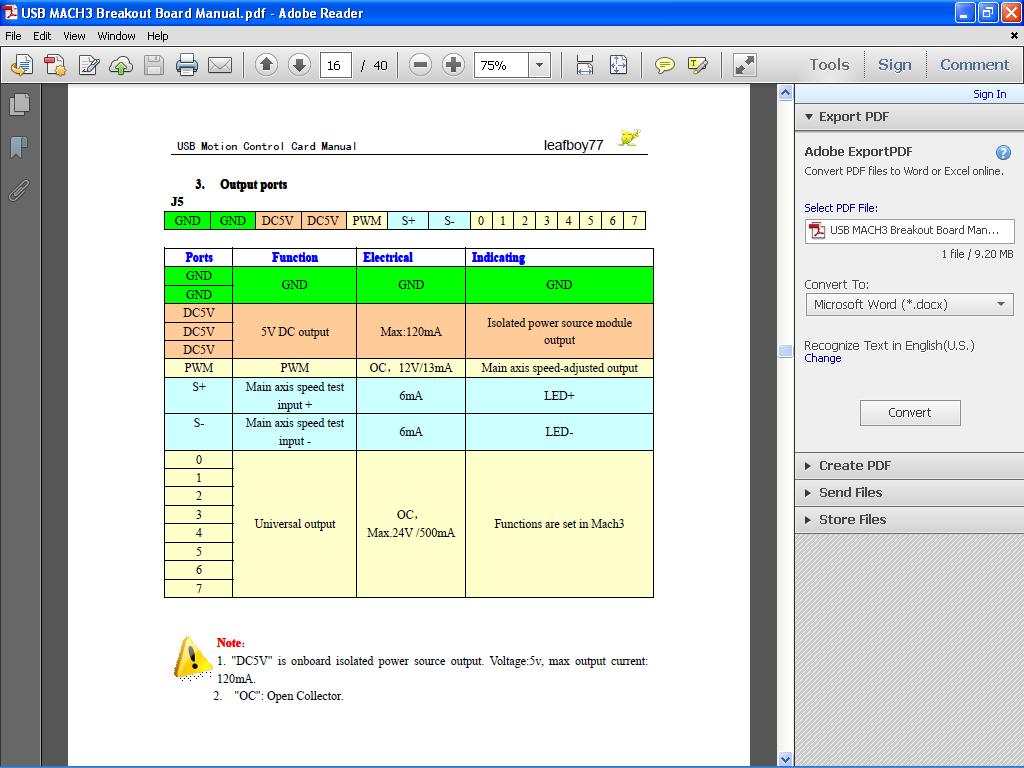Collapse the Export PDF section
The height and width of the screenshot is (768, 1024).
(x=853, y=116)
